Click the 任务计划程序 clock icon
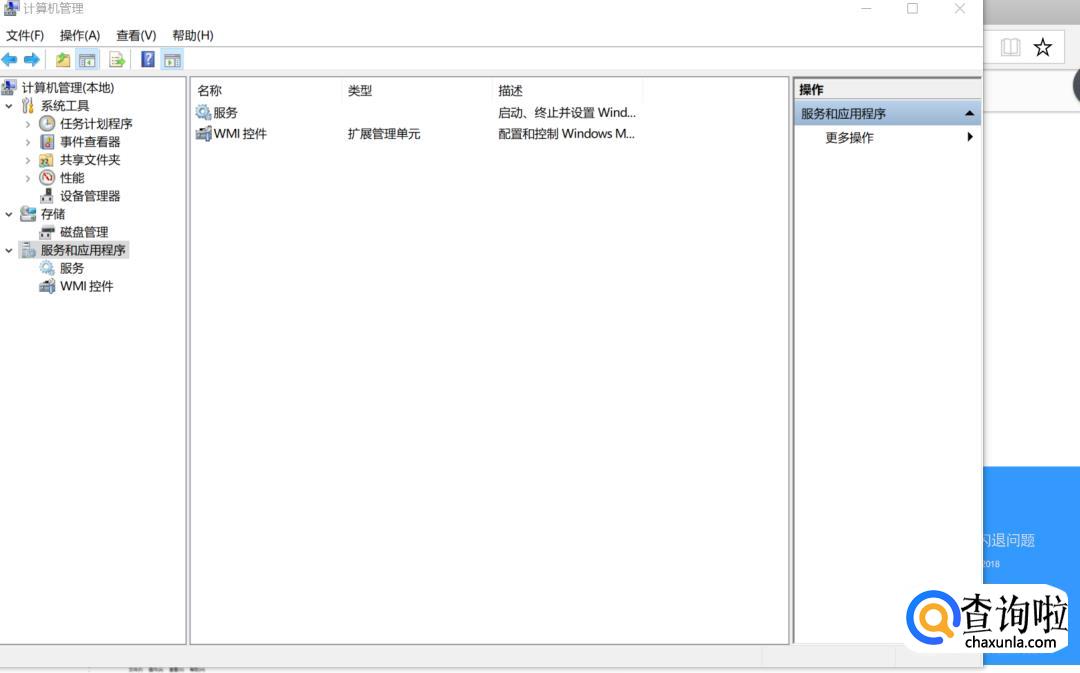Viewport: 1080px width, 673px height. pyautogui.click(x=47, y=123)
